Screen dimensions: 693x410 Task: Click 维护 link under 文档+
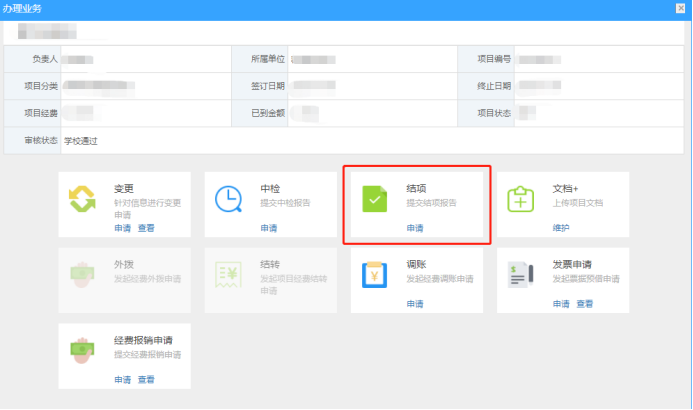pyautogui.click(x=560, y=228)
